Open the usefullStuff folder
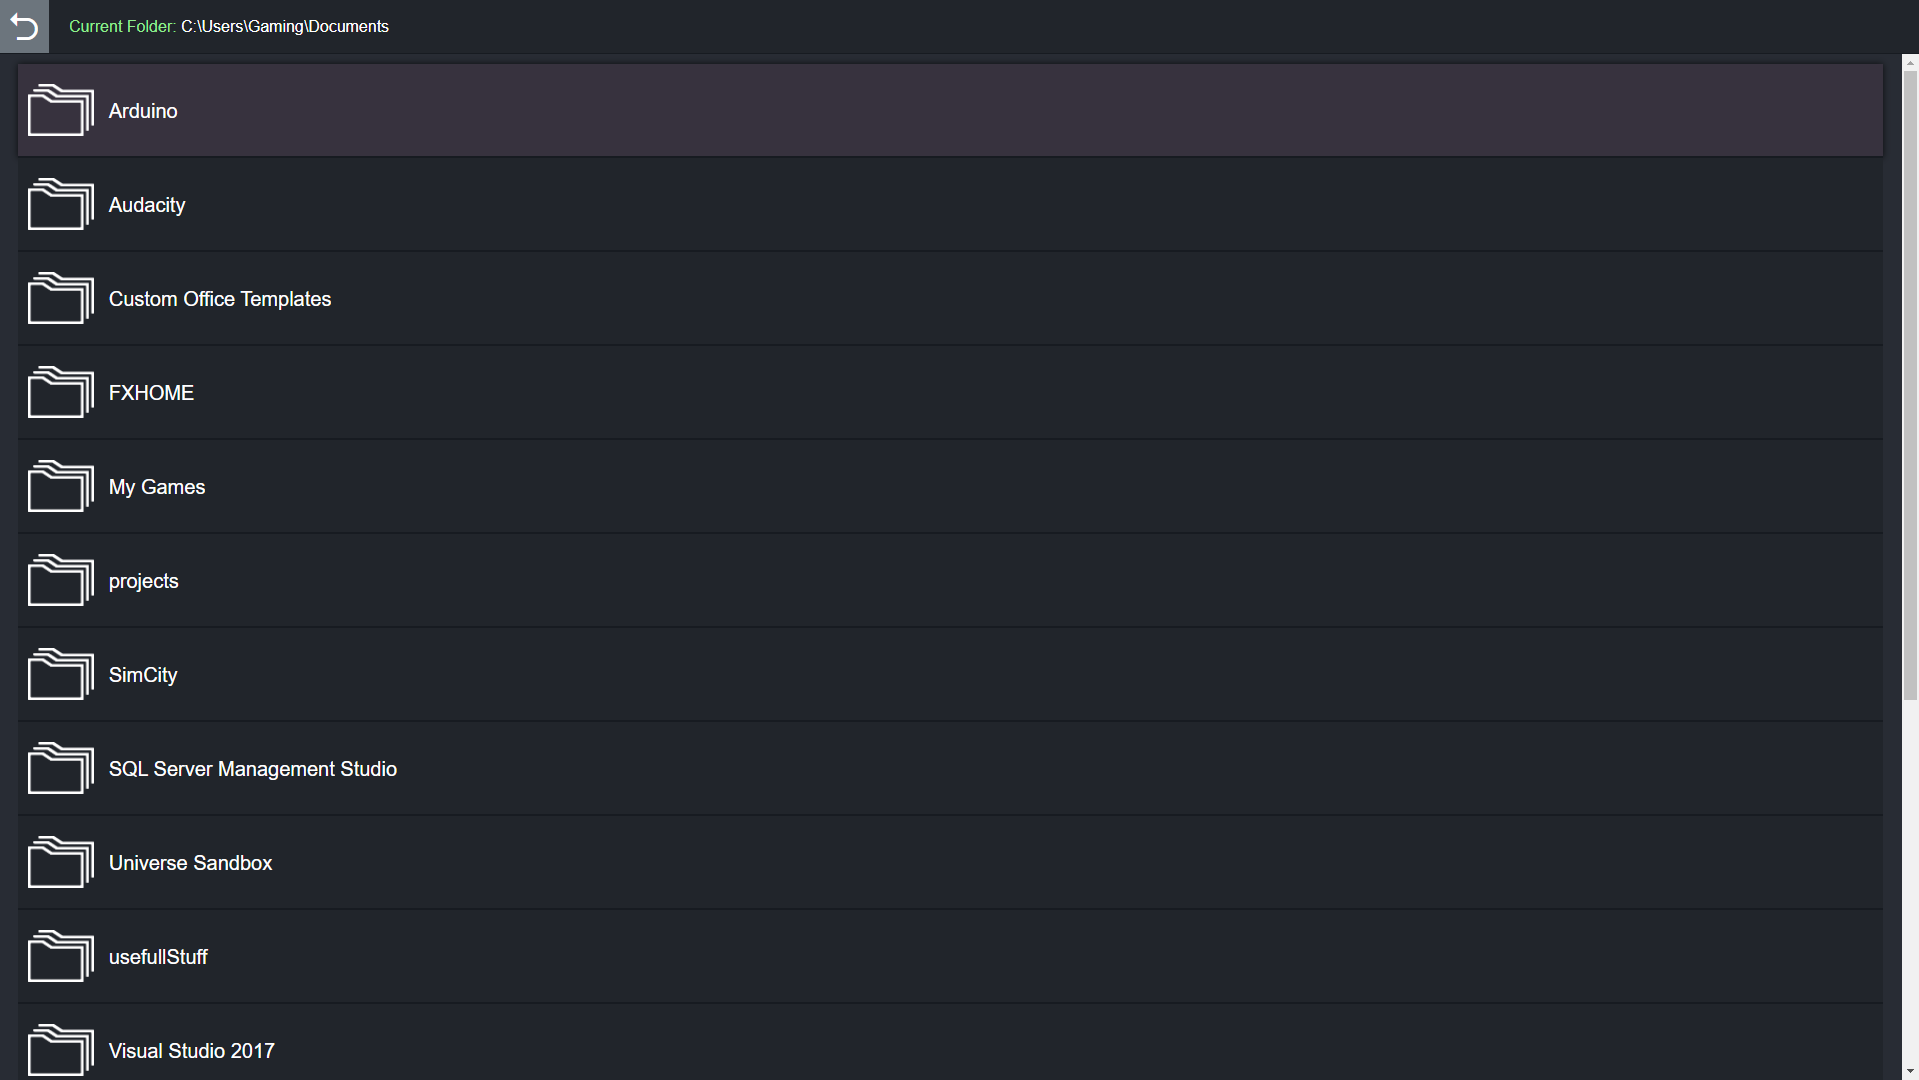Screen dimensions: 1919x1080 point(158,956)
